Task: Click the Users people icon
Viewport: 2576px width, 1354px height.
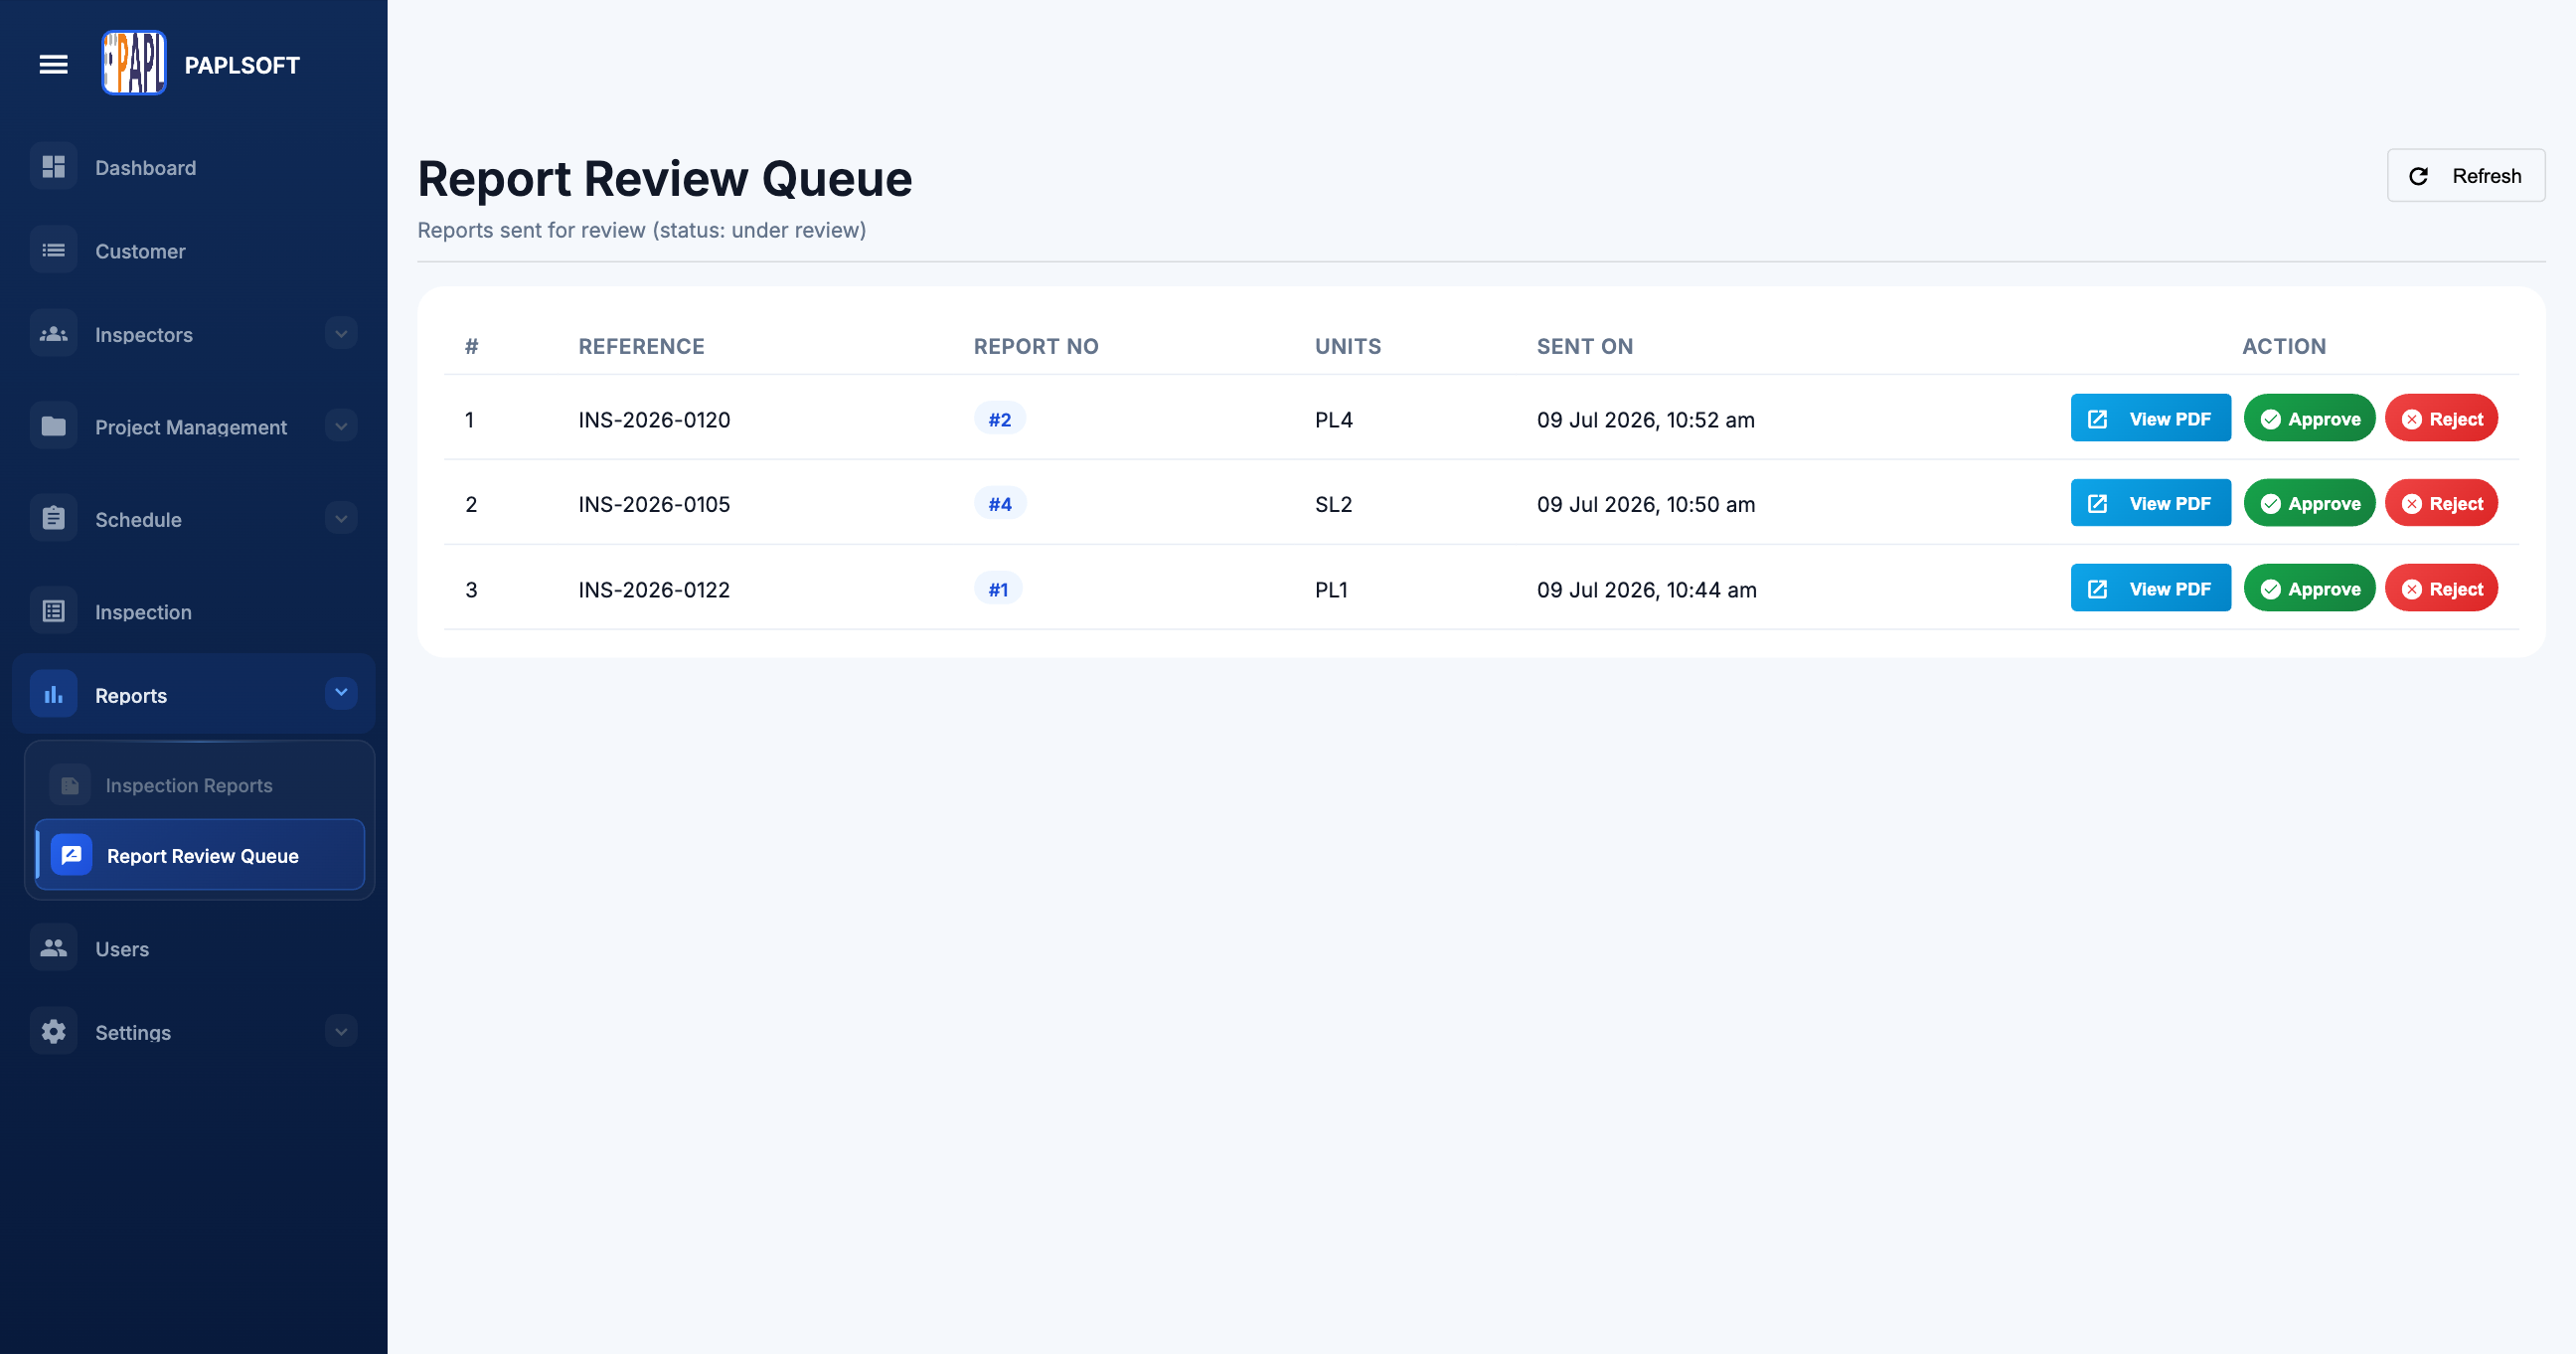Action: (54, 948)
